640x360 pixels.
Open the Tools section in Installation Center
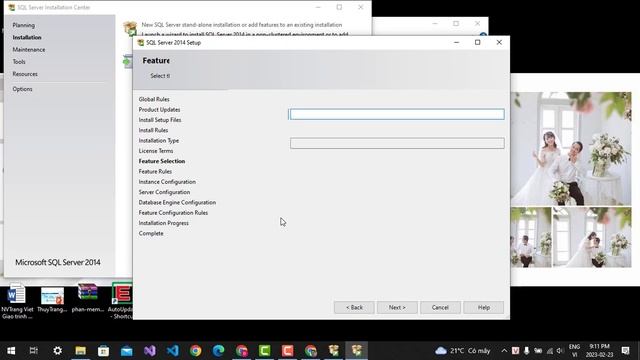tap(19, 62)
